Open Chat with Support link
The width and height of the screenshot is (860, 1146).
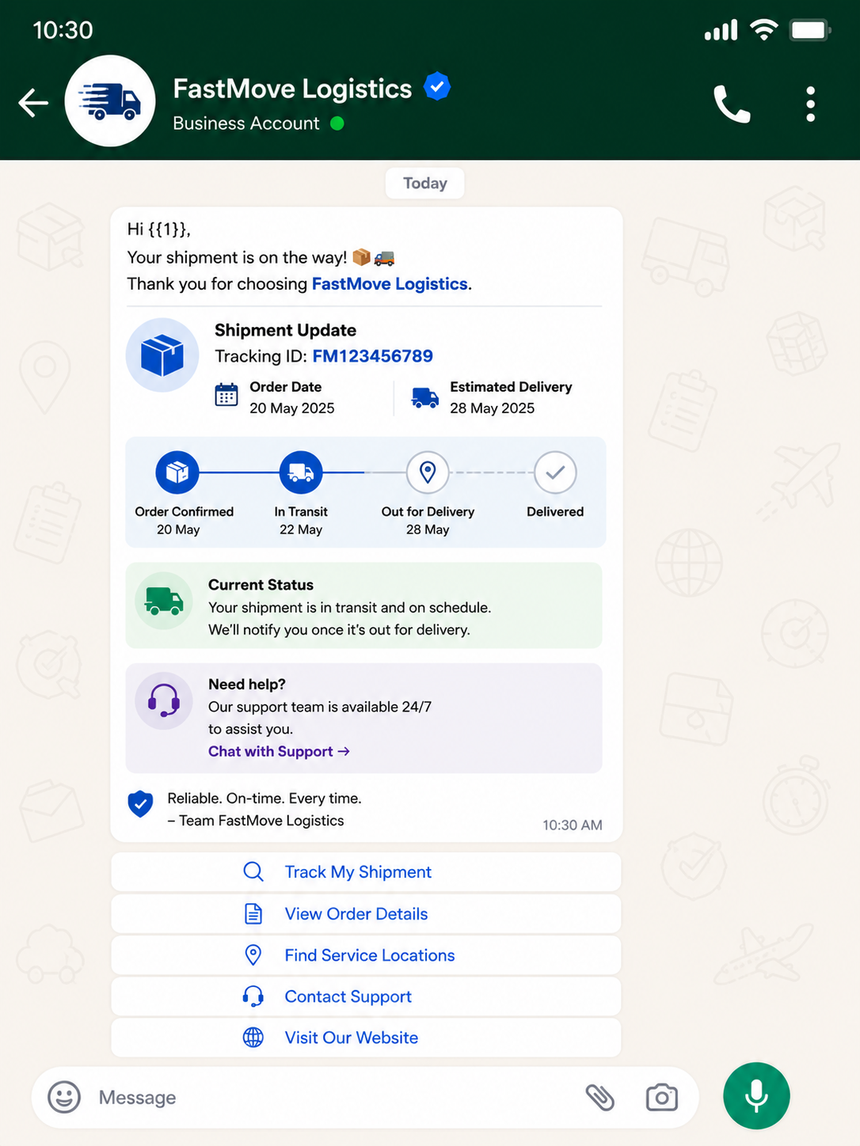[x=279, y=751]
